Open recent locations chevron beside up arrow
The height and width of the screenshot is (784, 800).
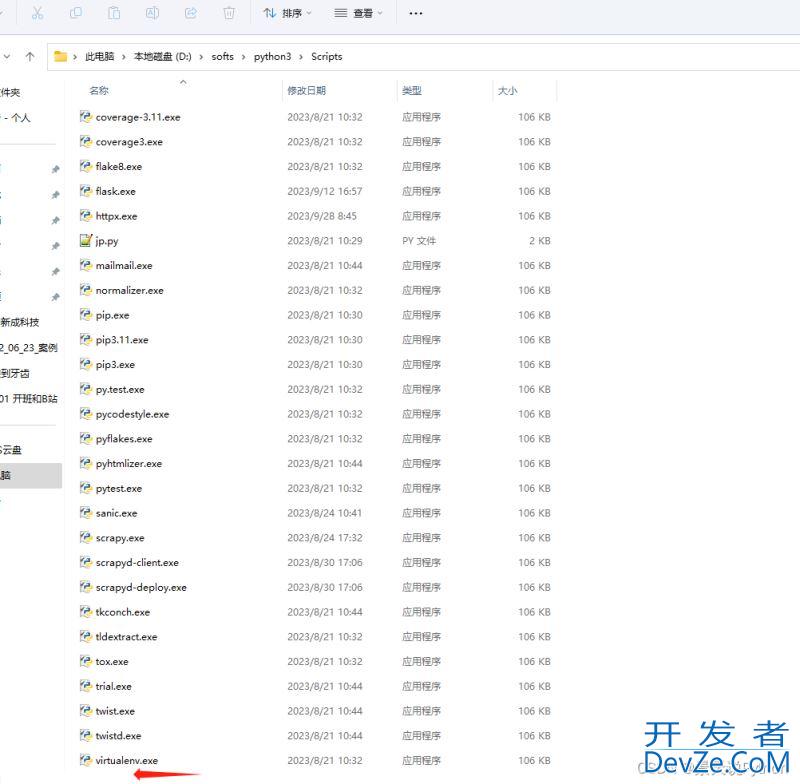coord(7,57)
